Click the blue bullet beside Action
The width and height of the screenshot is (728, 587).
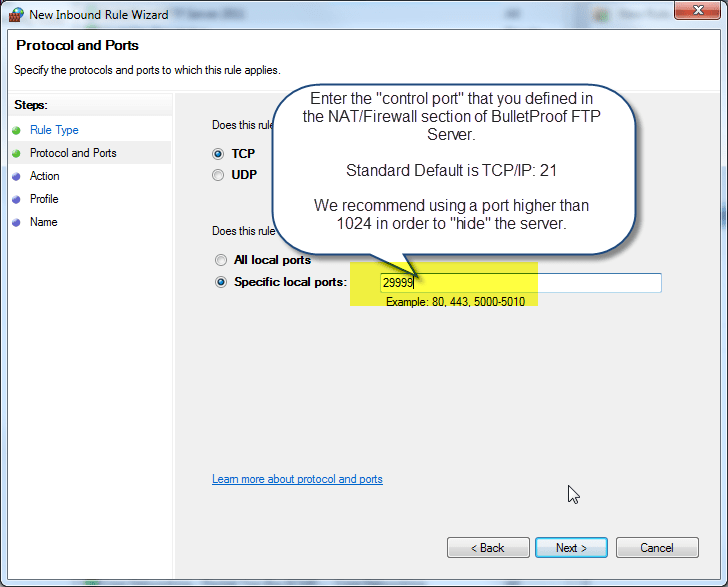(x=16, y=176)
